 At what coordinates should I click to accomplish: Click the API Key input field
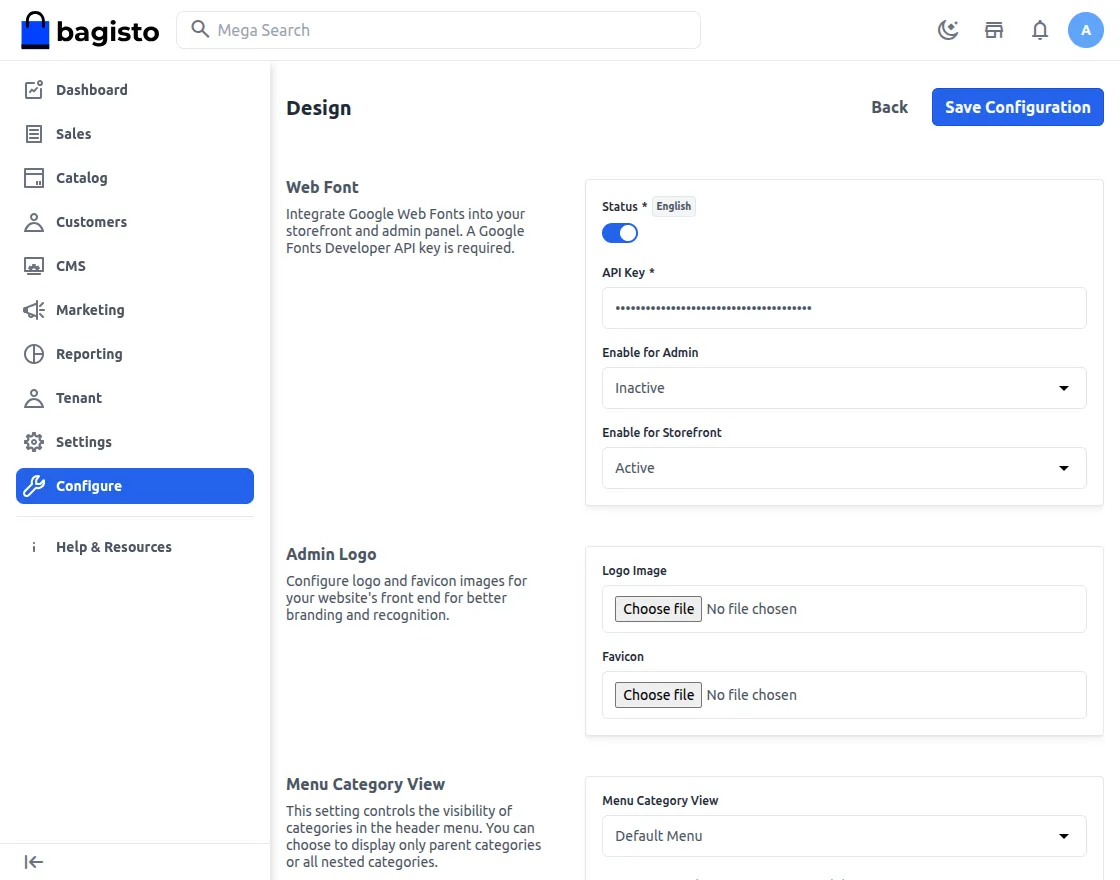point(844,308)
